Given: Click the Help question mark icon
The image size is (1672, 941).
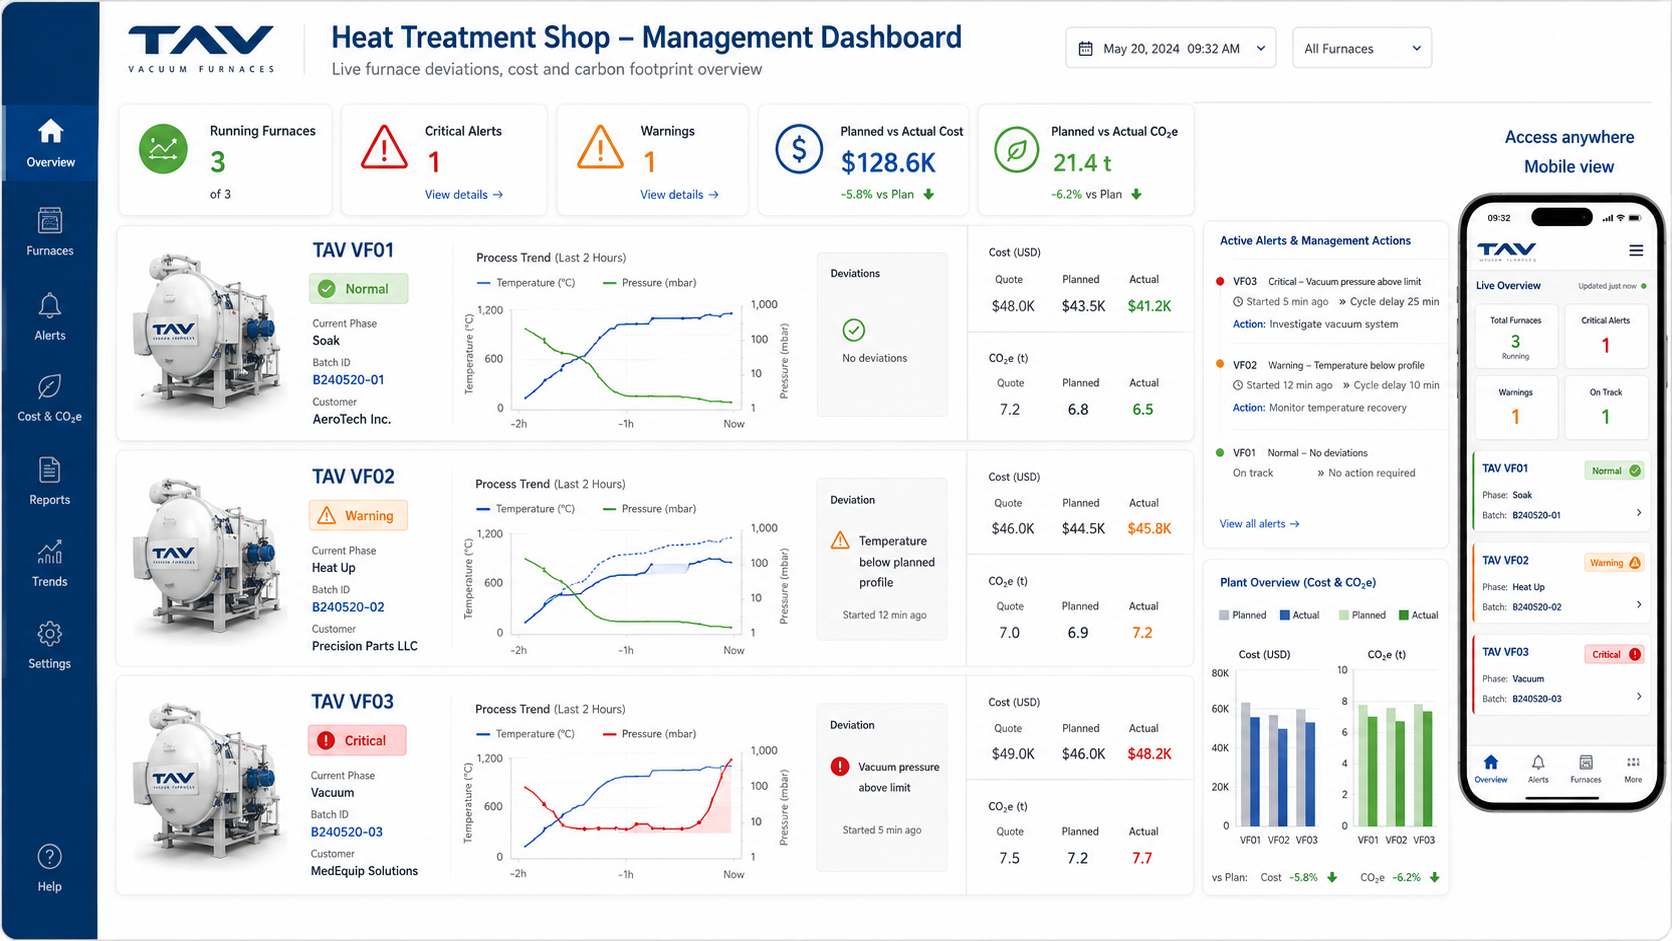Looking at the screenshot, I should tap(50, 857).
